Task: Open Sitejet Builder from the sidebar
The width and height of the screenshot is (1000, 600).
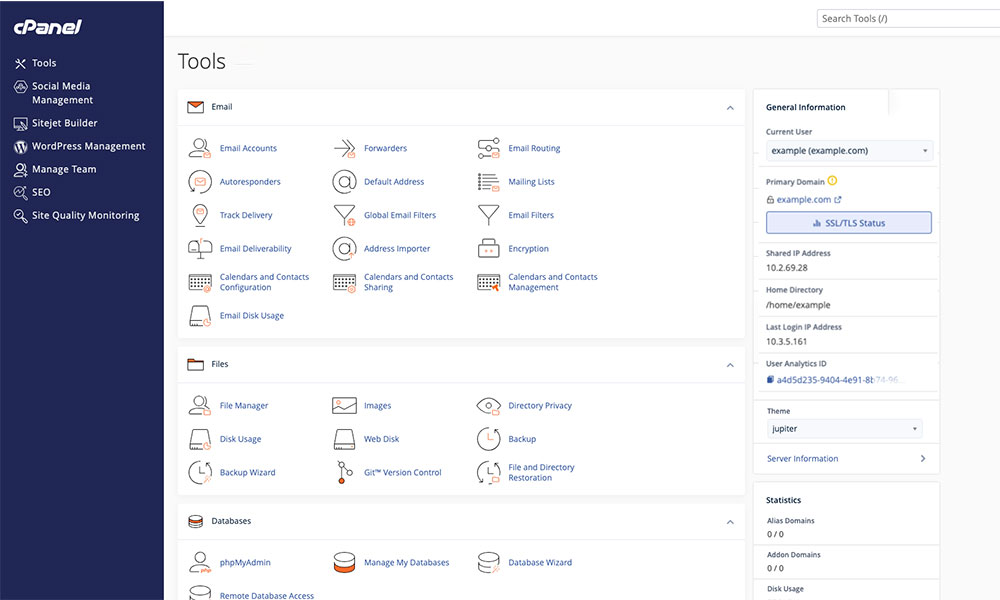Action: pyautogui.click(x=64, y=123)
